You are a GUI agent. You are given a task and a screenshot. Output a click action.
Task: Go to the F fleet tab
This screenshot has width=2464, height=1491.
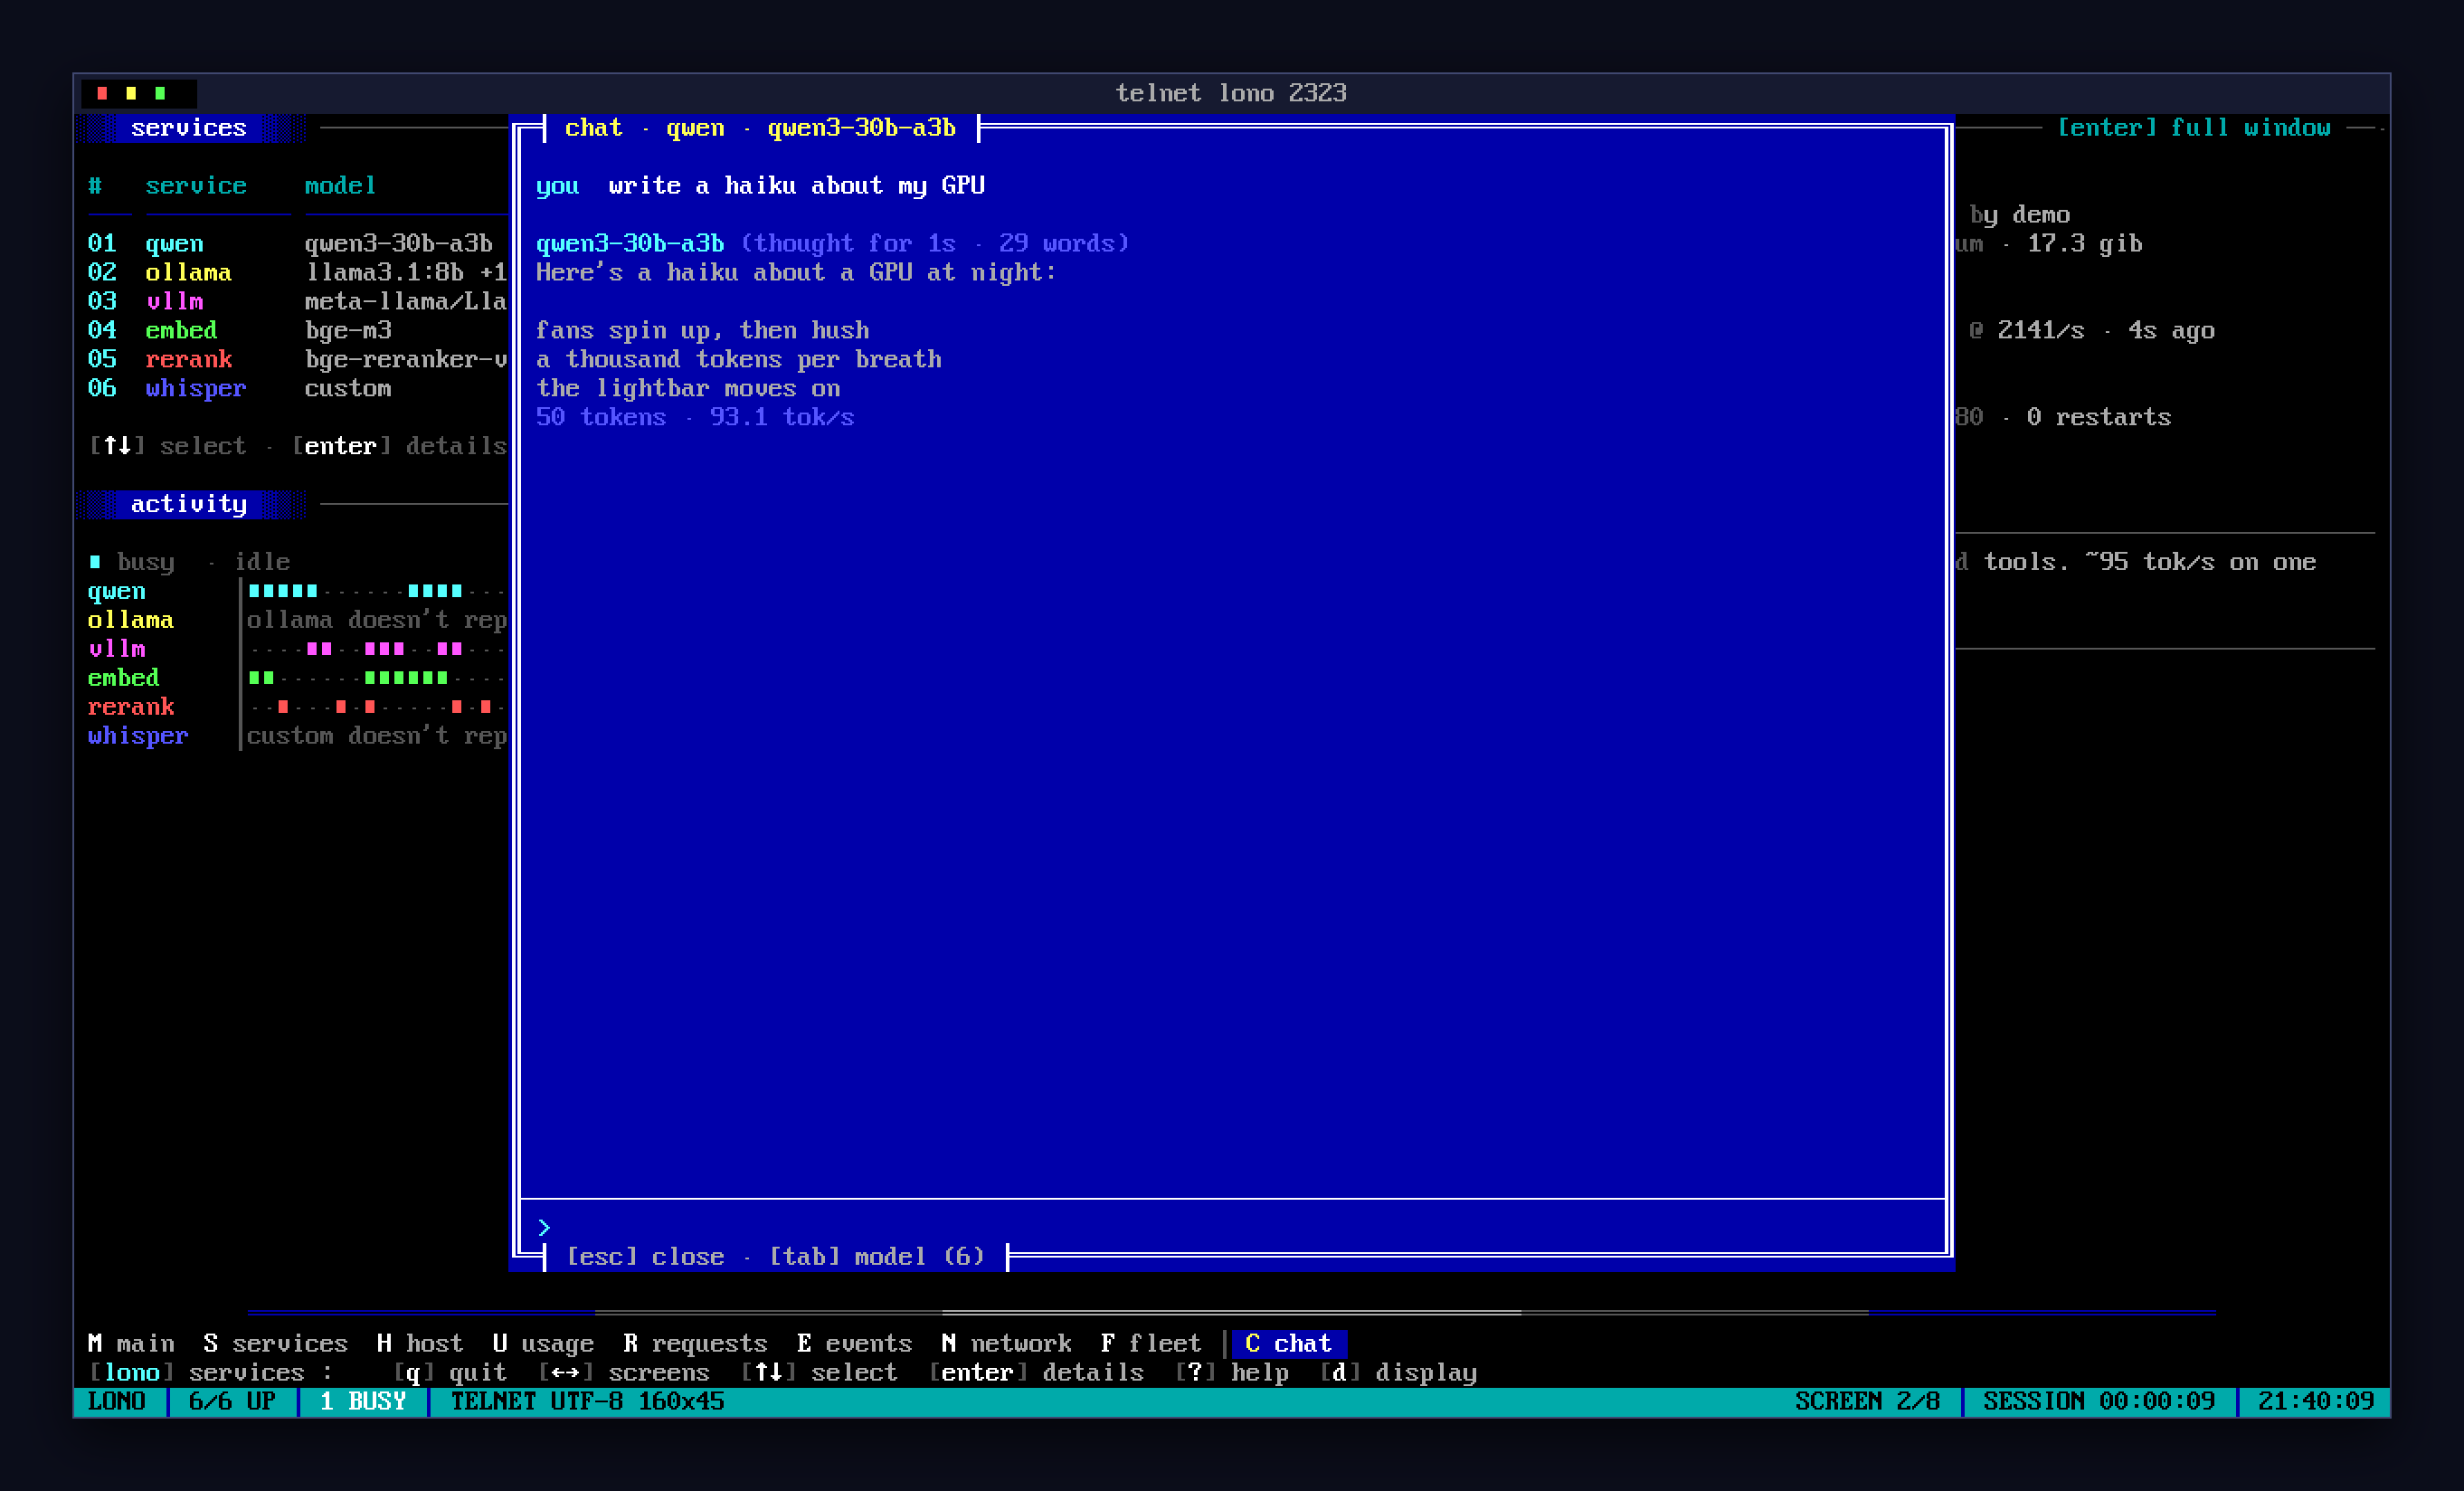(x=1151, y=1343)
